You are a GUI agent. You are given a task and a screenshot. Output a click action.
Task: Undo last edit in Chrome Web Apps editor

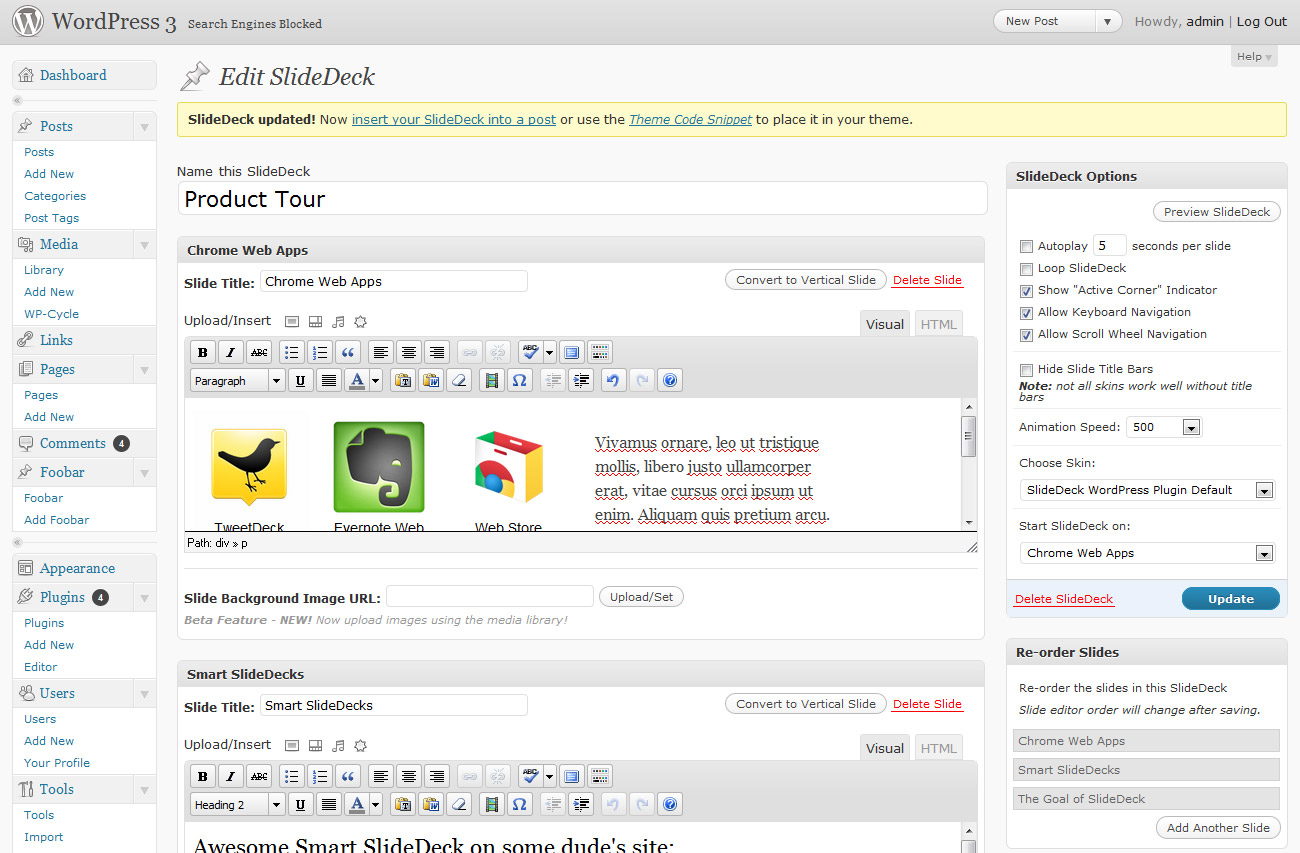(x=613, y=381)
